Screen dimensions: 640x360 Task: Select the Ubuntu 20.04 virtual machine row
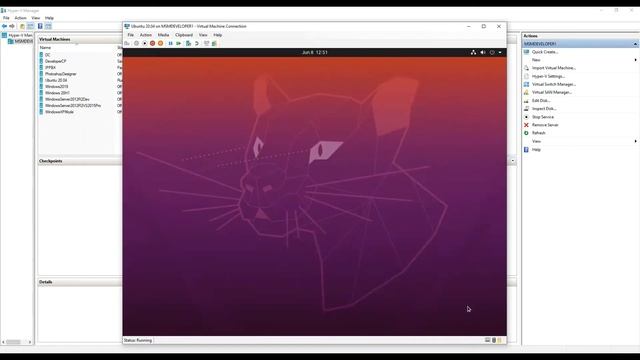[x=80, y=80]
